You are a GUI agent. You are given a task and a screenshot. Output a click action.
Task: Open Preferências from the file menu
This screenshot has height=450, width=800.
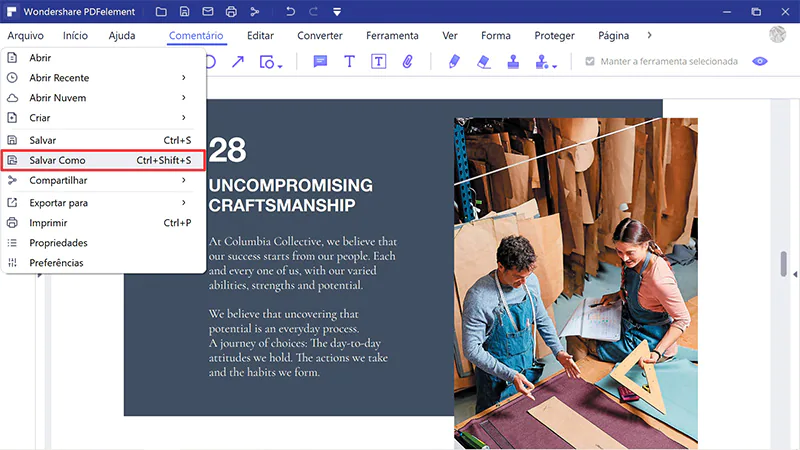click(103, 263)
